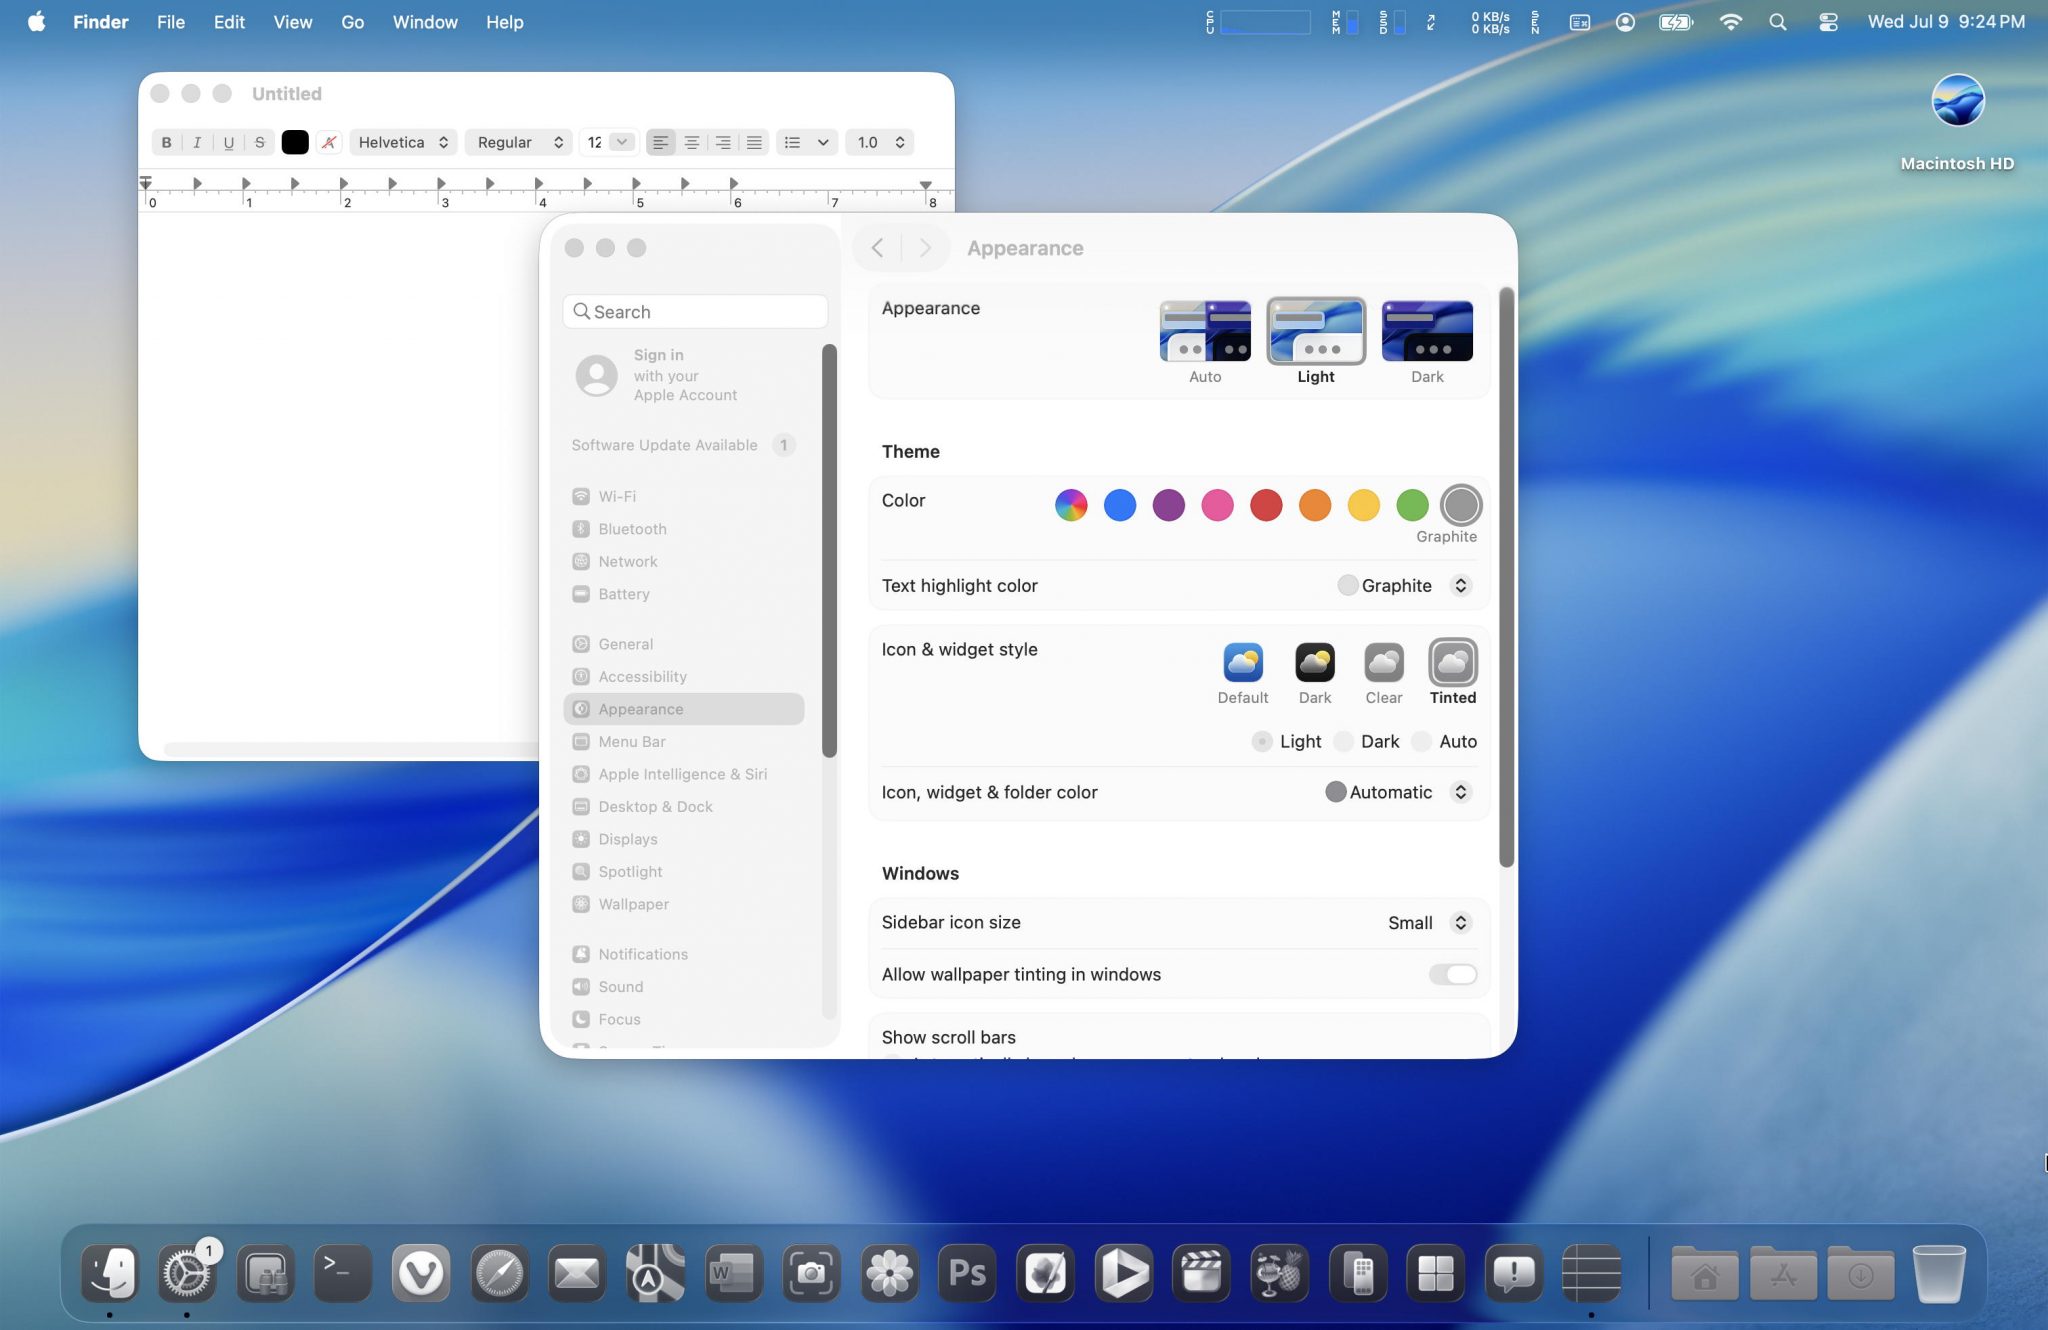Select the Tinted icon style

pyautogui.click(x=1452, y=663)
